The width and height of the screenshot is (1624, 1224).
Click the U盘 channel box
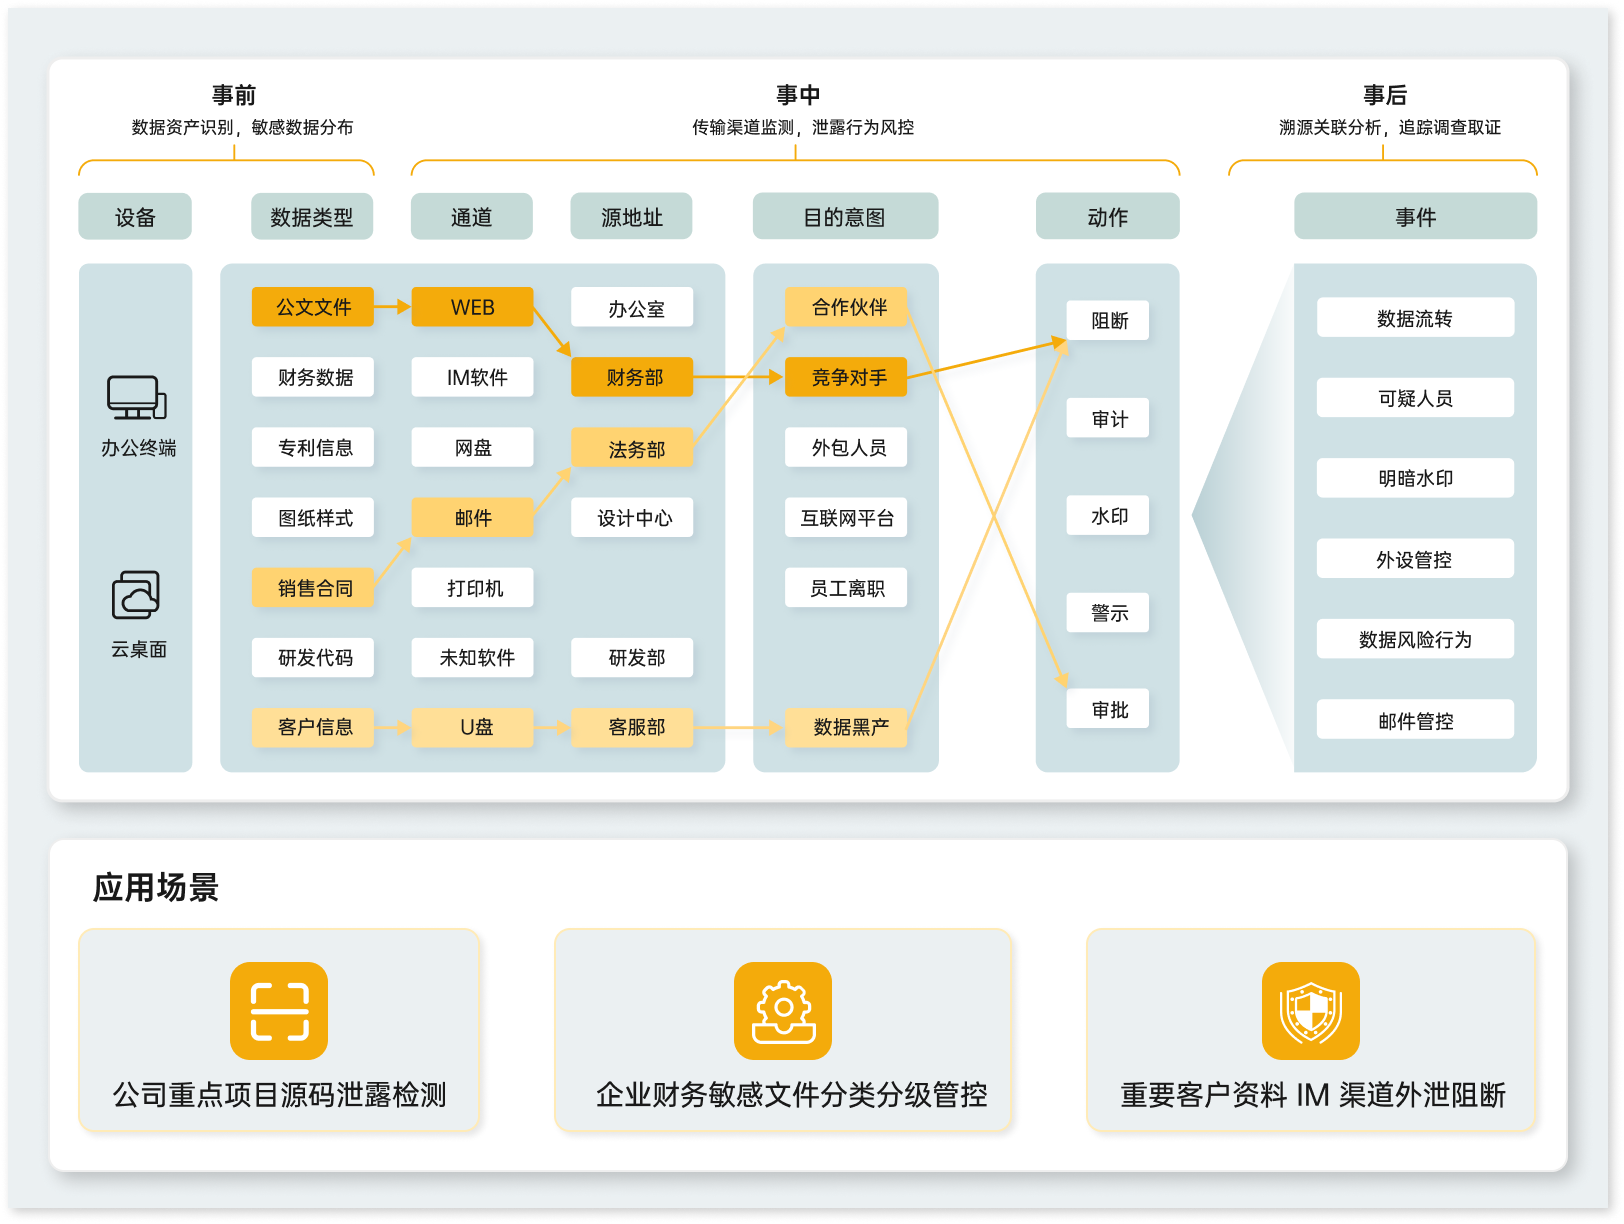point(473,727)
